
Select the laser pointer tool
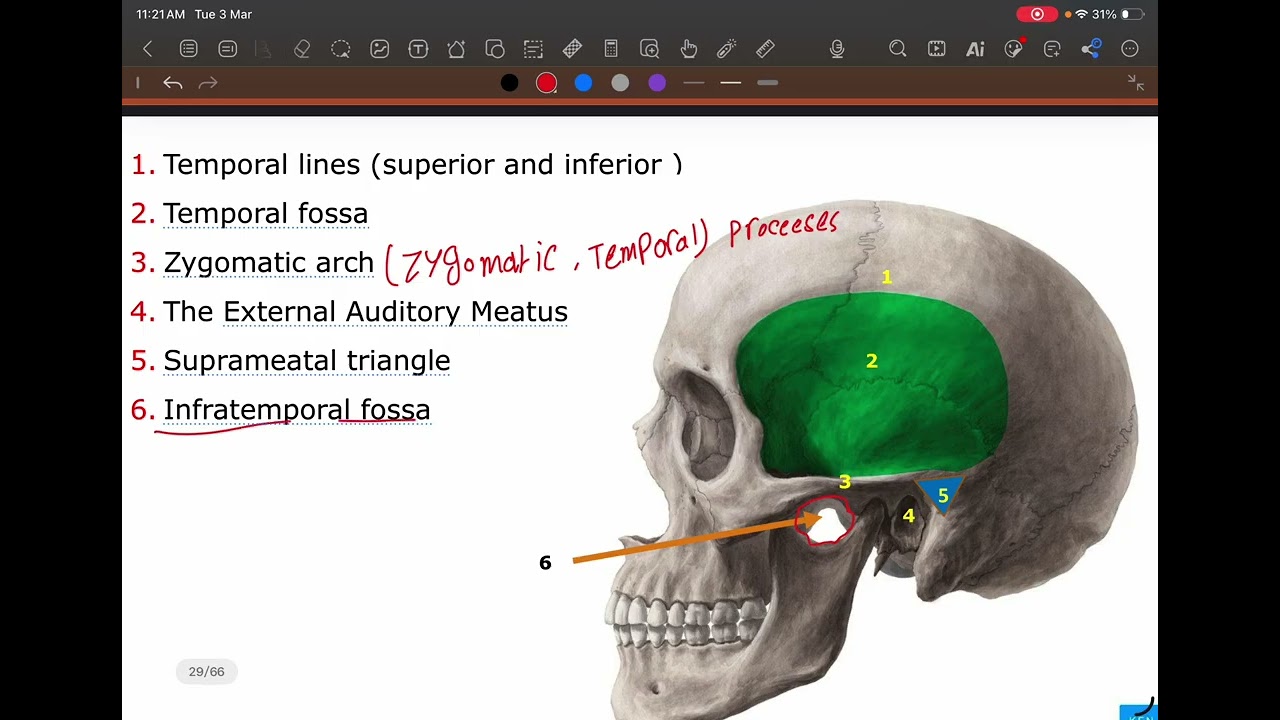[726, 49]
